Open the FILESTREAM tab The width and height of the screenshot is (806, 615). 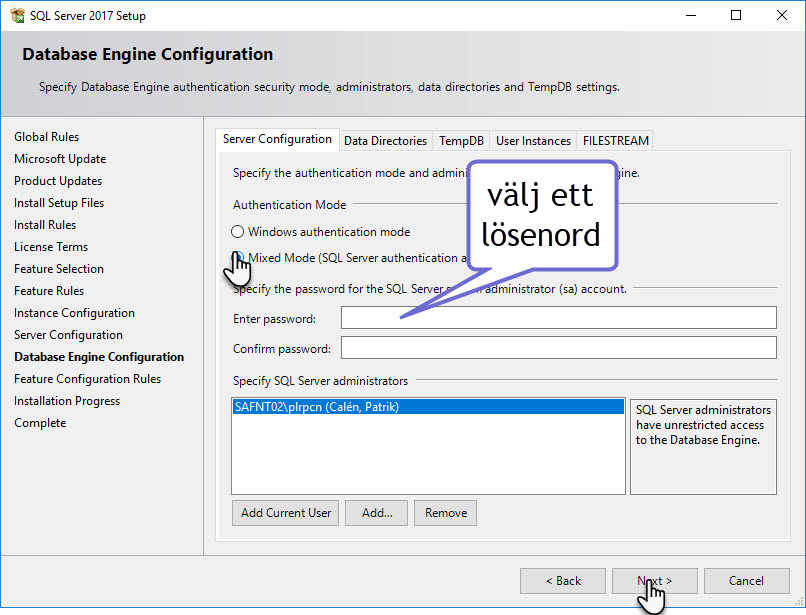[615, 141]
